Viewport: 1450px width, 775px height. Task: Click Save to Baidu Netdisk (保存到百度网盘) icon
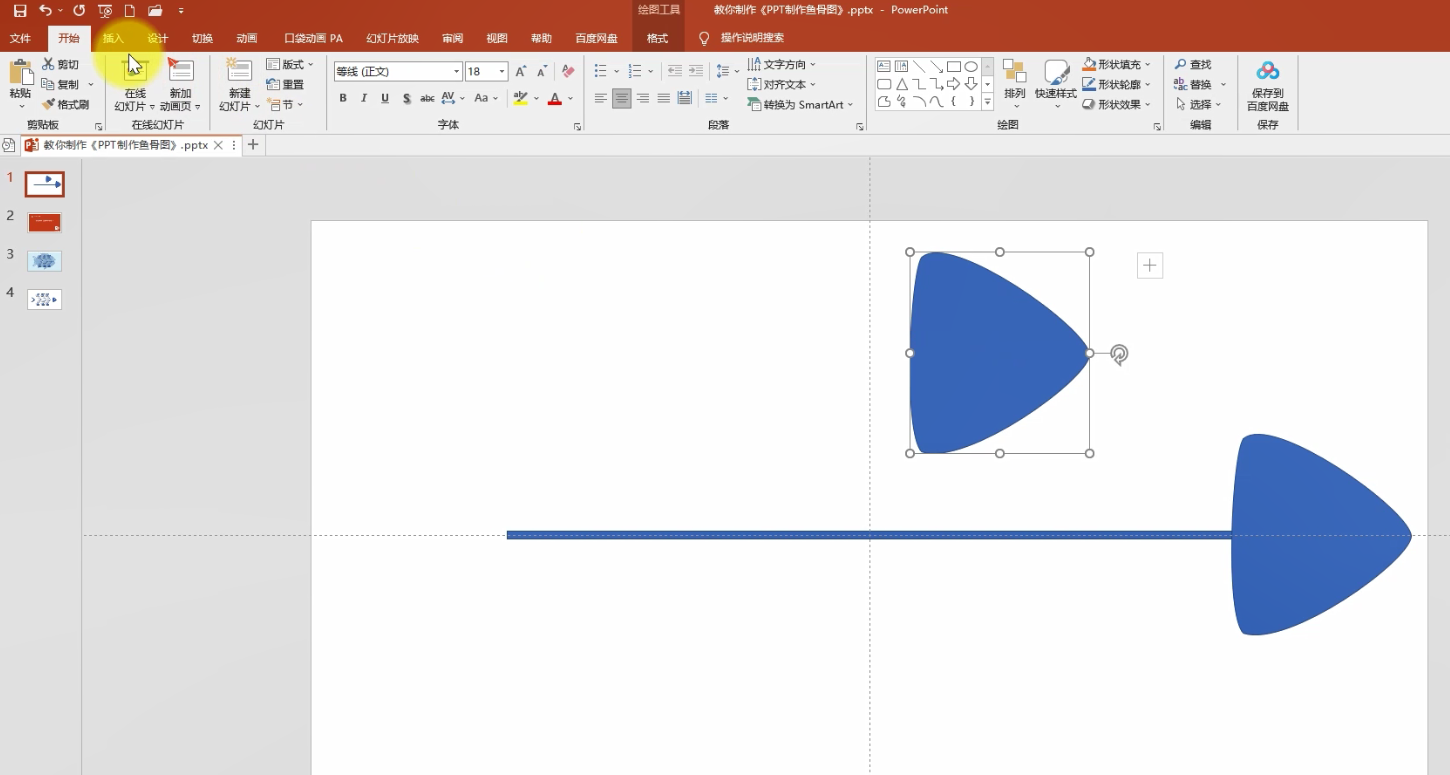pos(1268,71)
